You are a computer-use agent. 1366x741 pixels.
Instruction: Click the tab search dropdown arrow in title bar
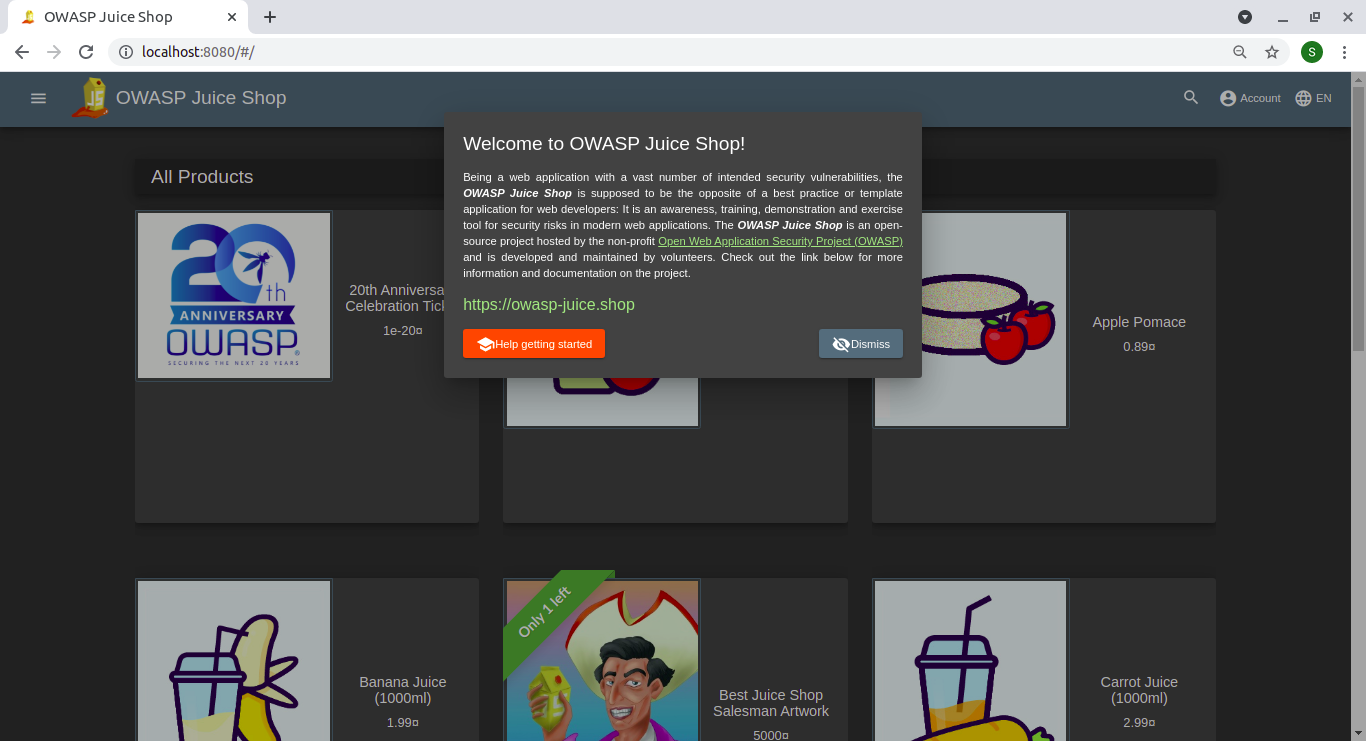pos(1245,17)
